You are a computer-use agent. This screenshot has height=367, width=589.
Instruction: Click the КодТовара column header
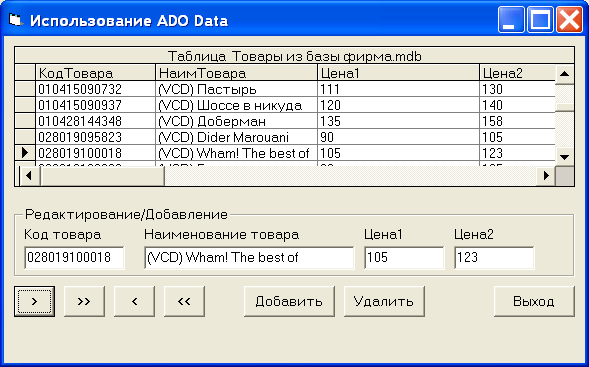[95, 72]
